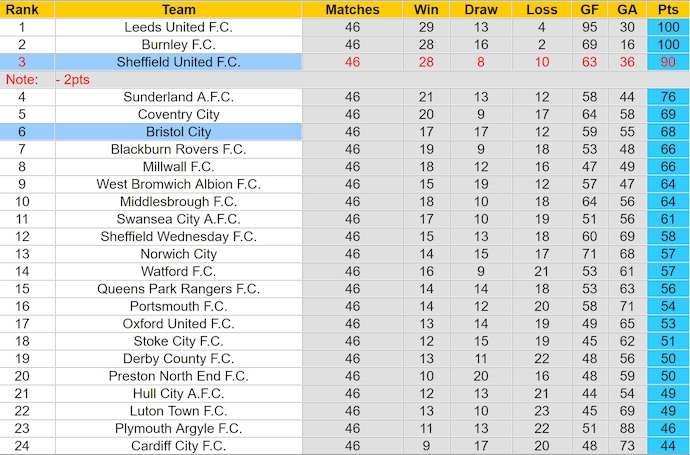Click Leeds United's 100 points cell
The image size is (690, 455).
(667, 27)
